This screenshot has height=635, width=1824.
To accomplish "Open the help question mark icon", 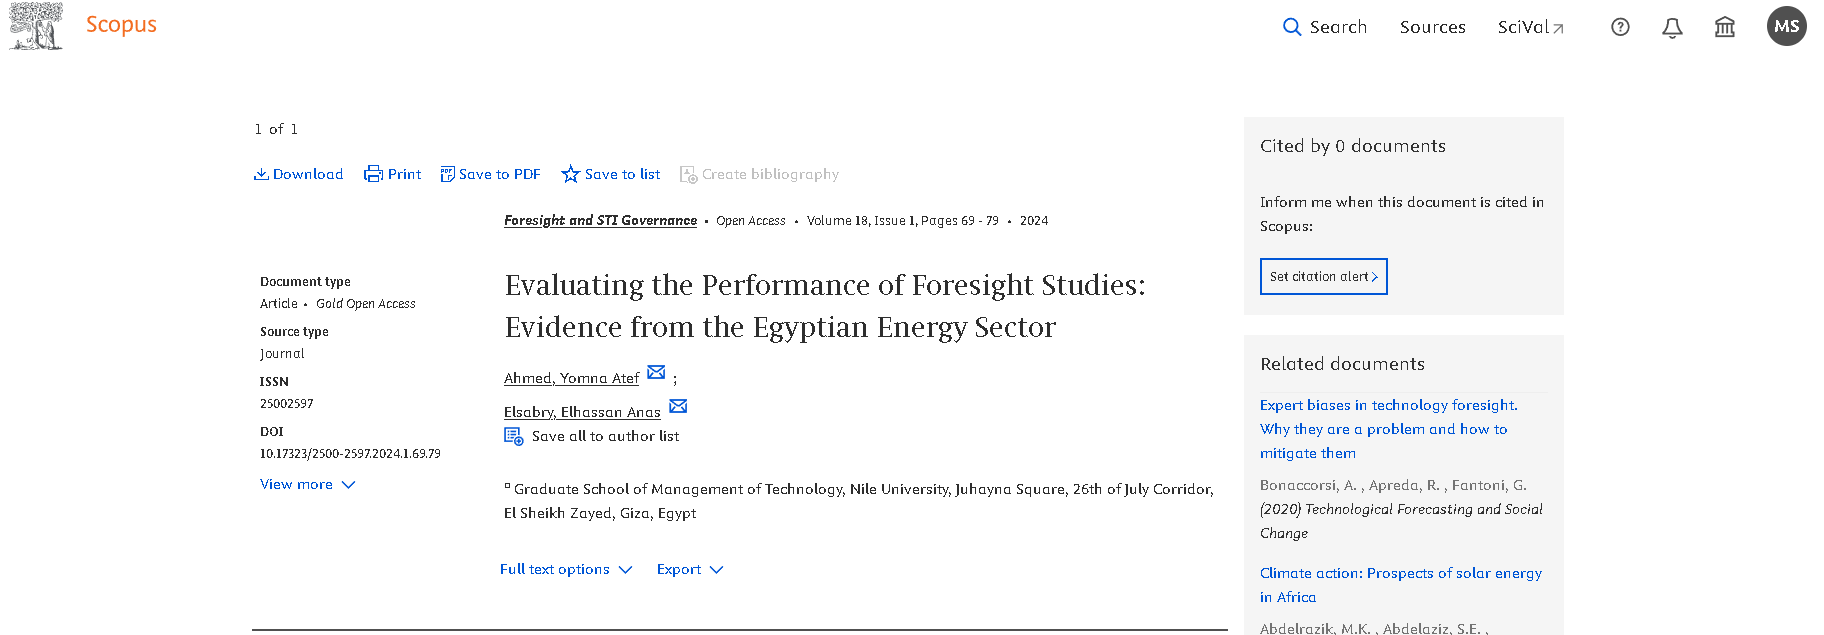I will 1620,27.
